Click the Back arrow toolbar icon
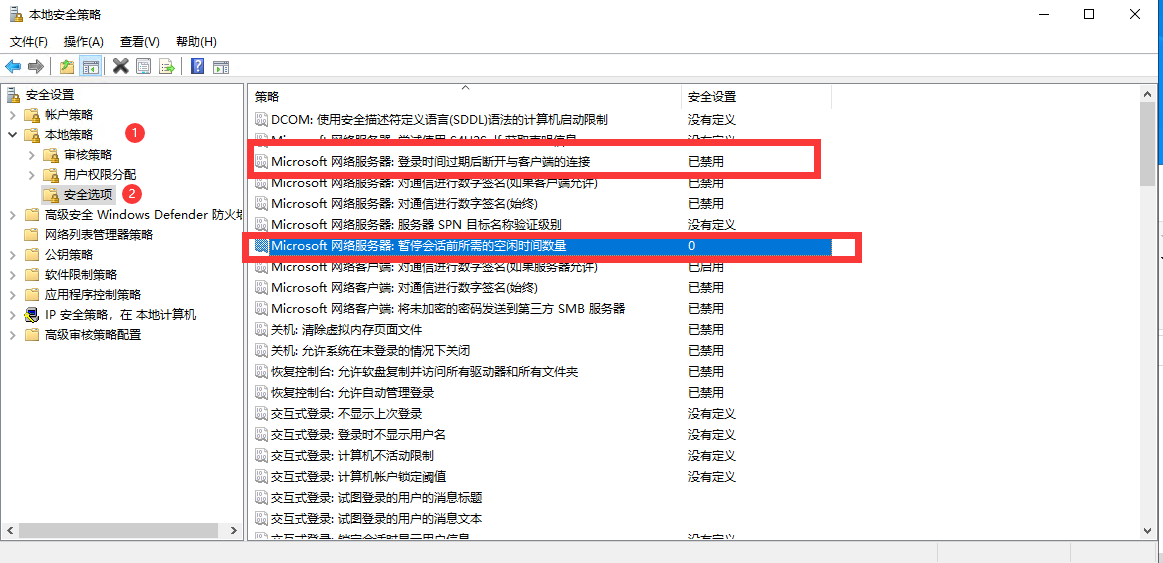1163x563 pixels. pos(13,66)
